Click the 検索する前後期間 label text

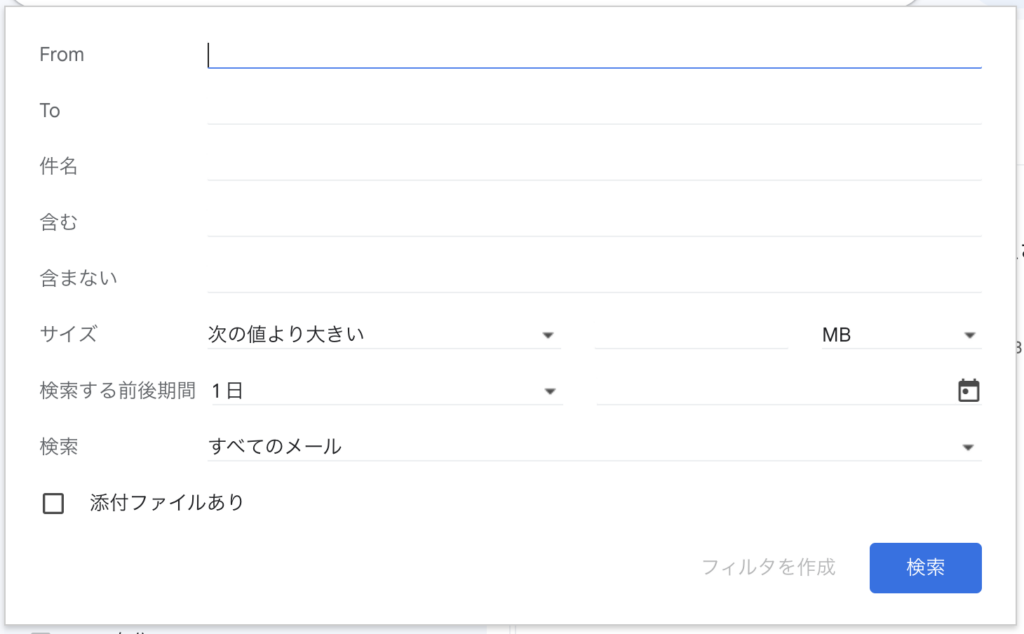click(x=117, y=391)
